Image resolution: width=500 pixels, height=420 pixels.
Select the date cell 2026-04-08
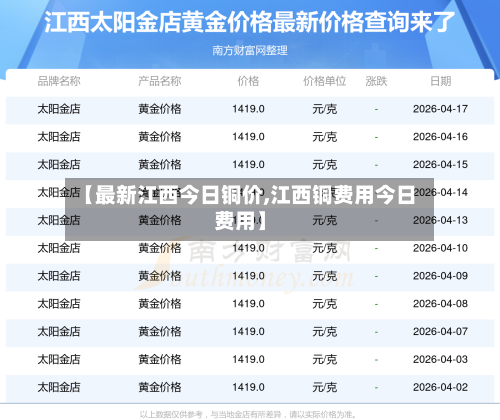click(441, 304)
